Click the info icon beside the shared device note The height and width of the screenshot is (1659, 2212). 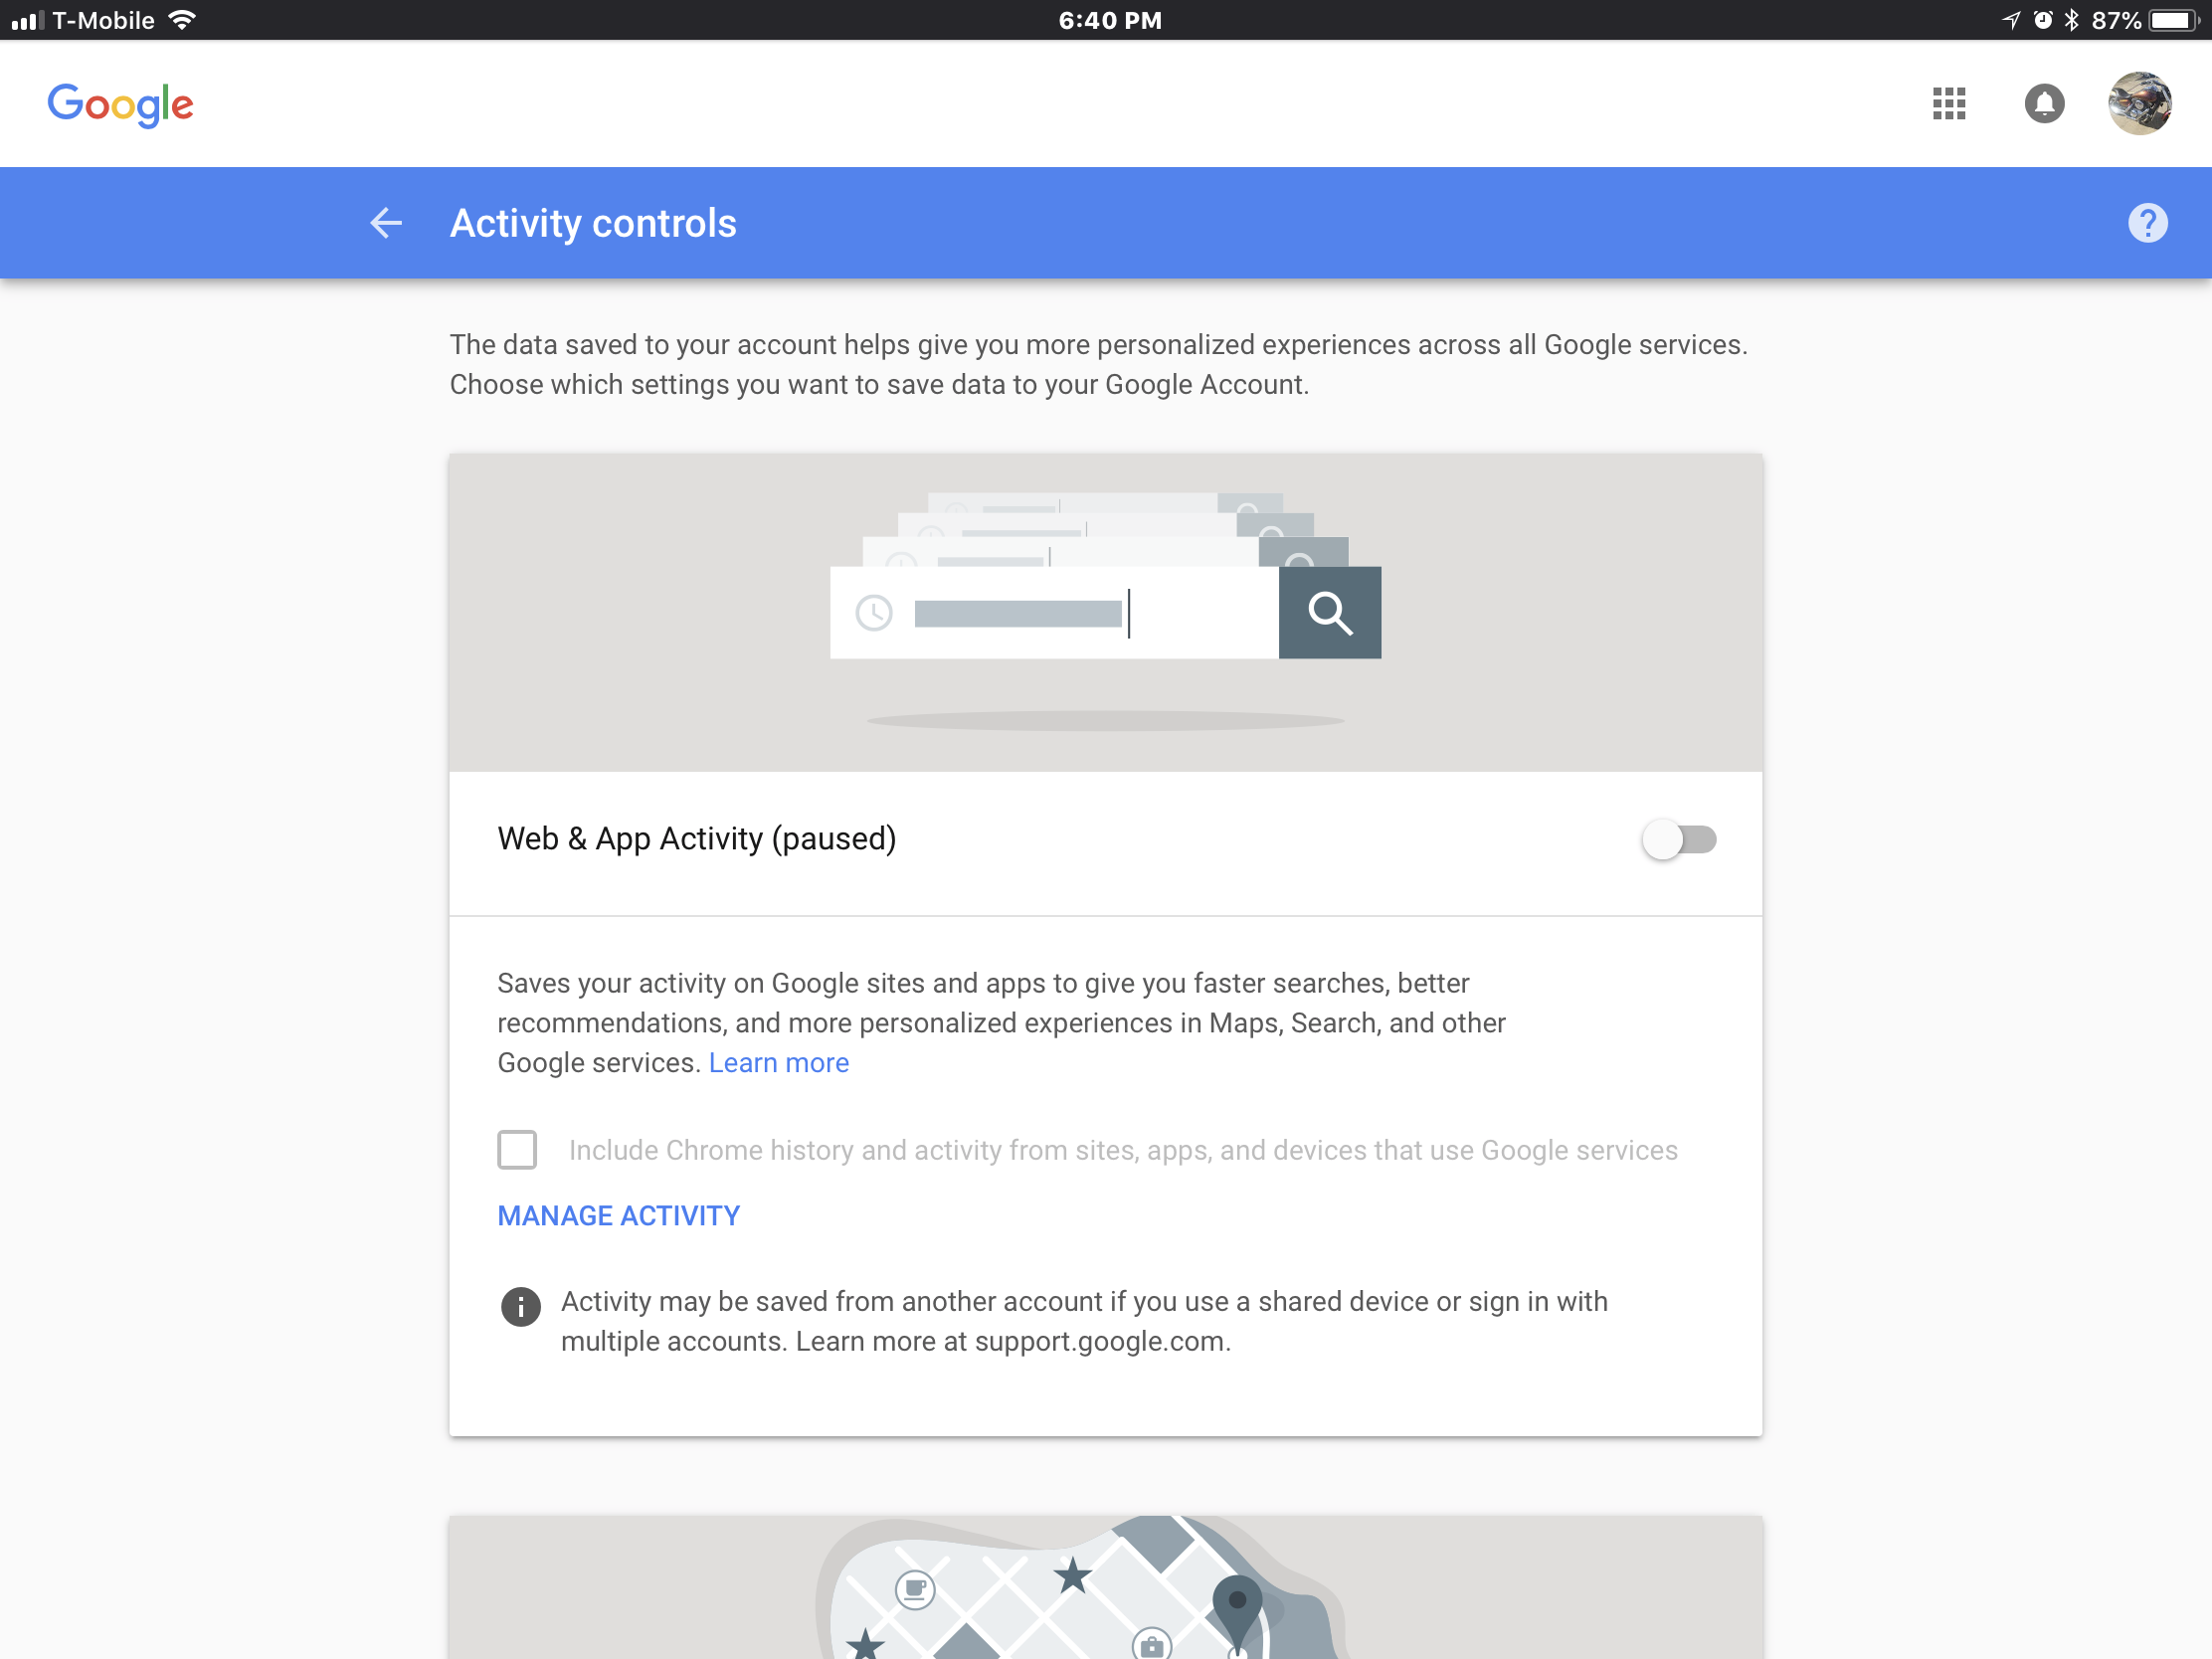(520, 1306)
